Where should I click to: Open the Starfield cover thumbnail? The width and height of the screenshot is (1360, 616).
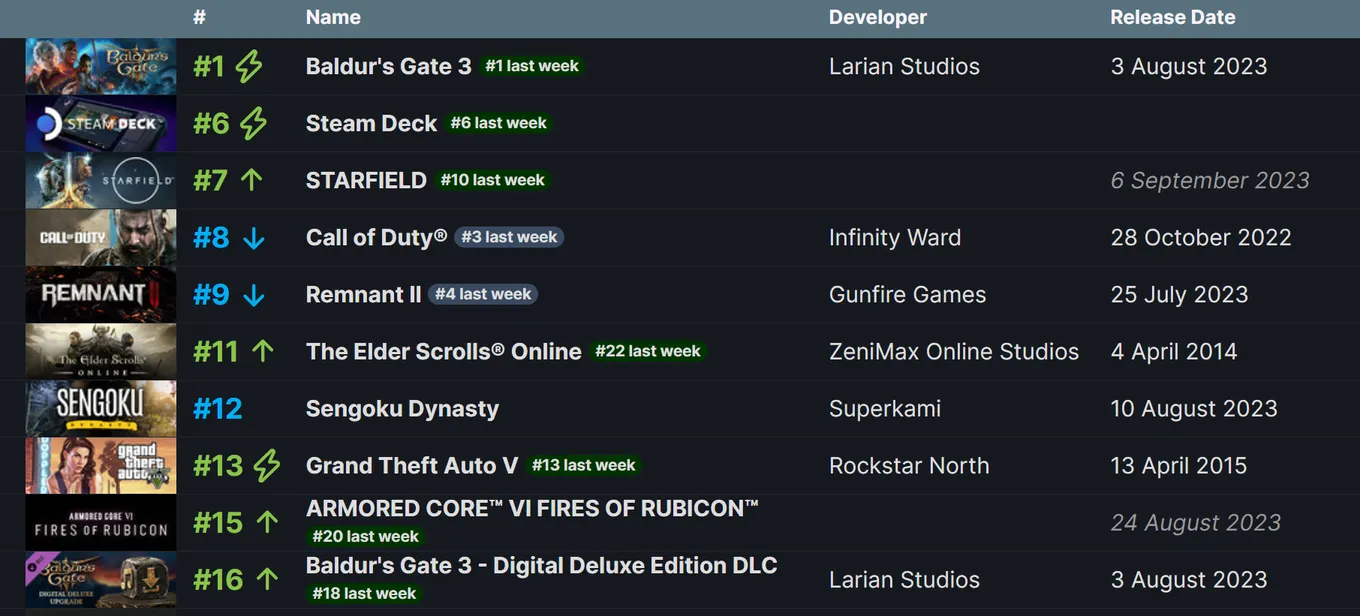101,181
